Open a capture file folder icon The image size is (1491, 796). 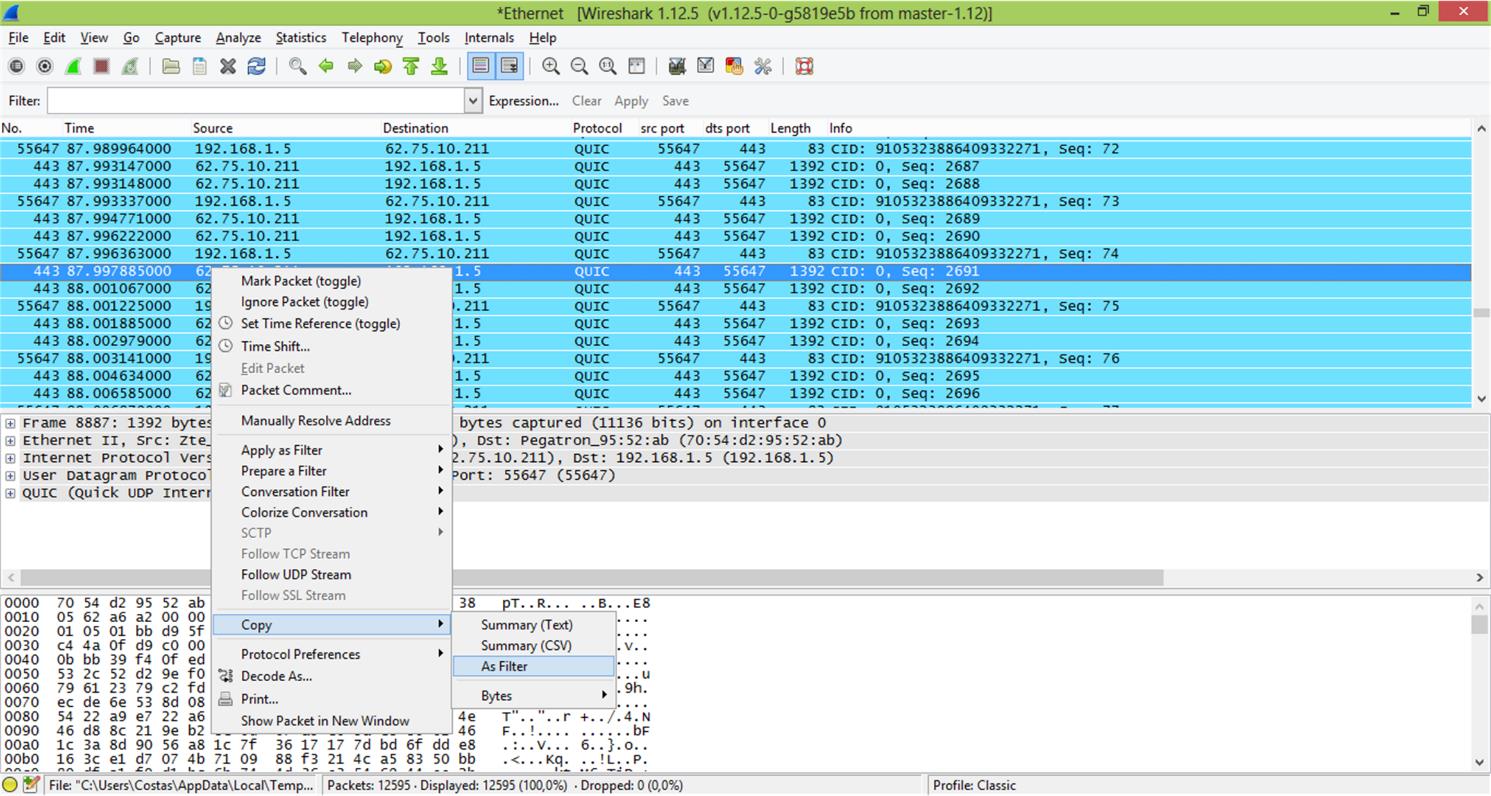171,66
